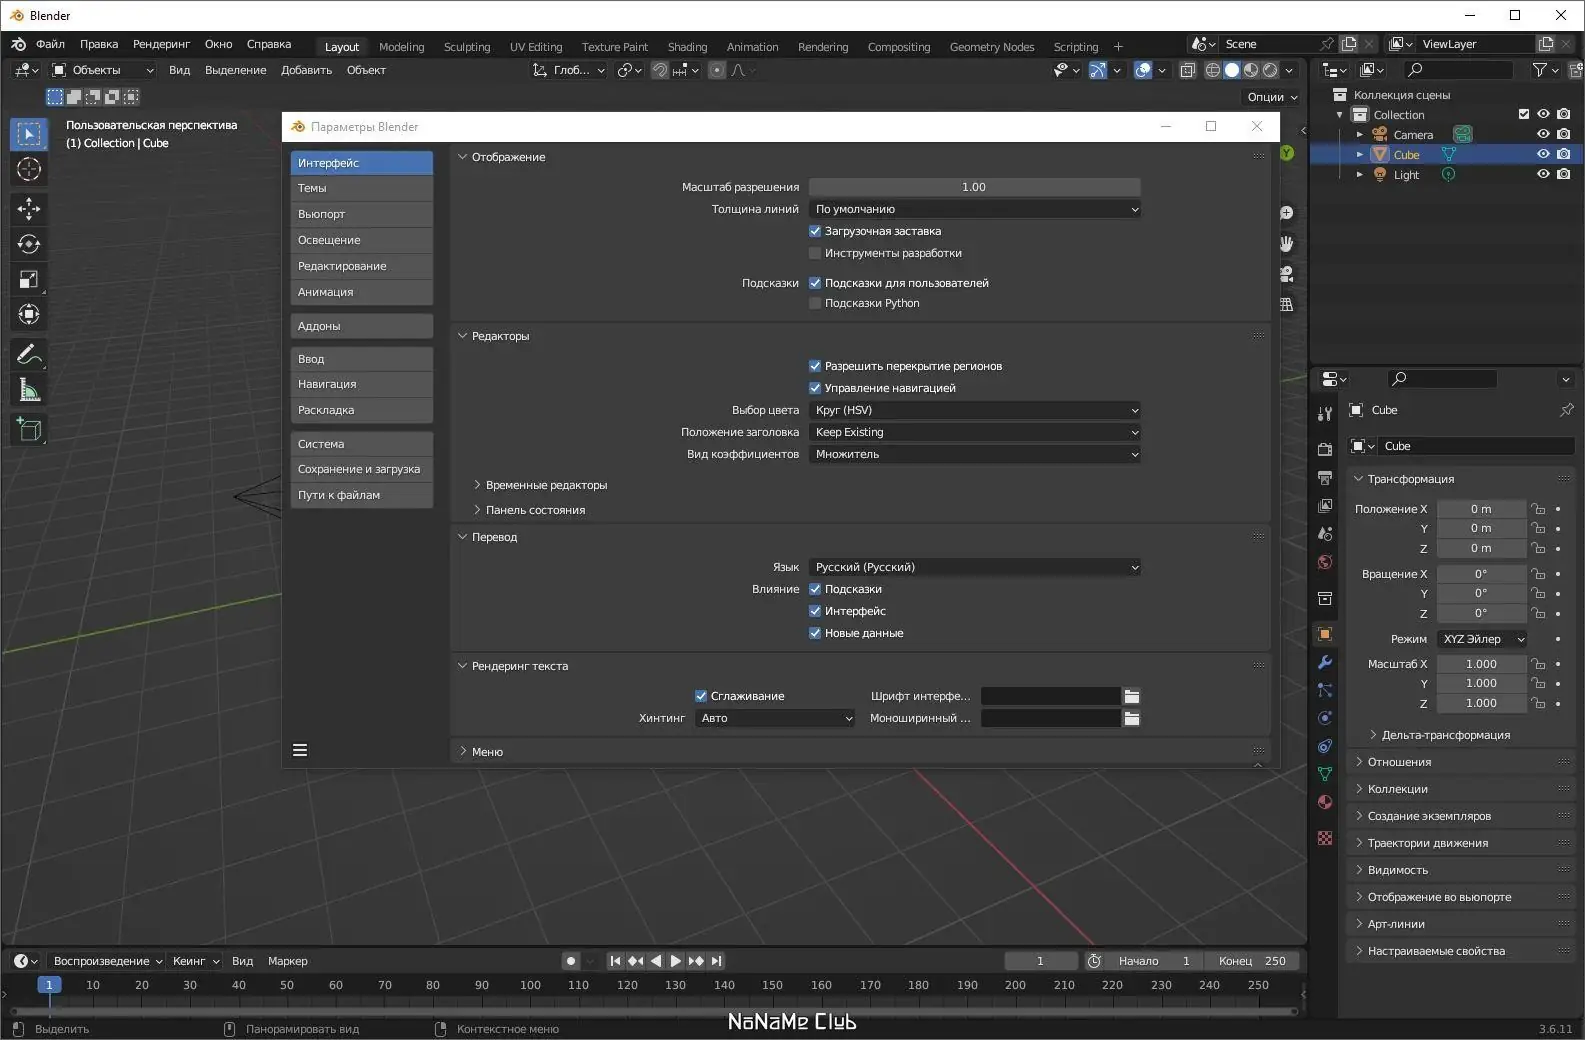Select the Scale tool
This screenshot has width=1585, height=1040.
(x=29, y=280)
